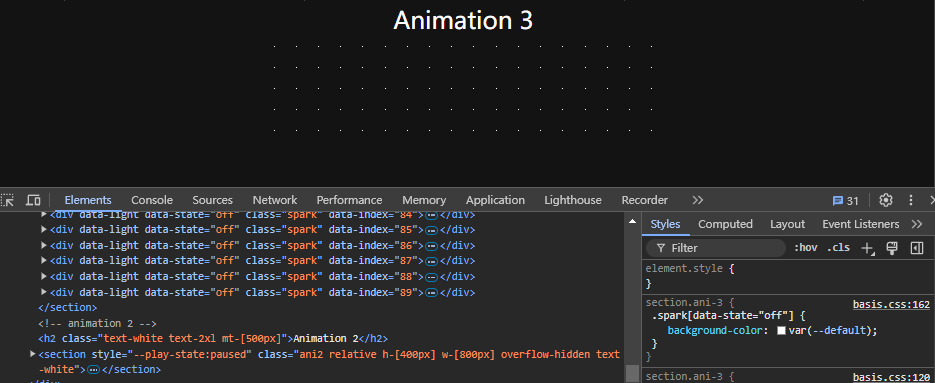The width and height of the screenshot is (935, 383).
Task: Click the Elements panel scrollbar up arrow
Action: tap(633, 222)
